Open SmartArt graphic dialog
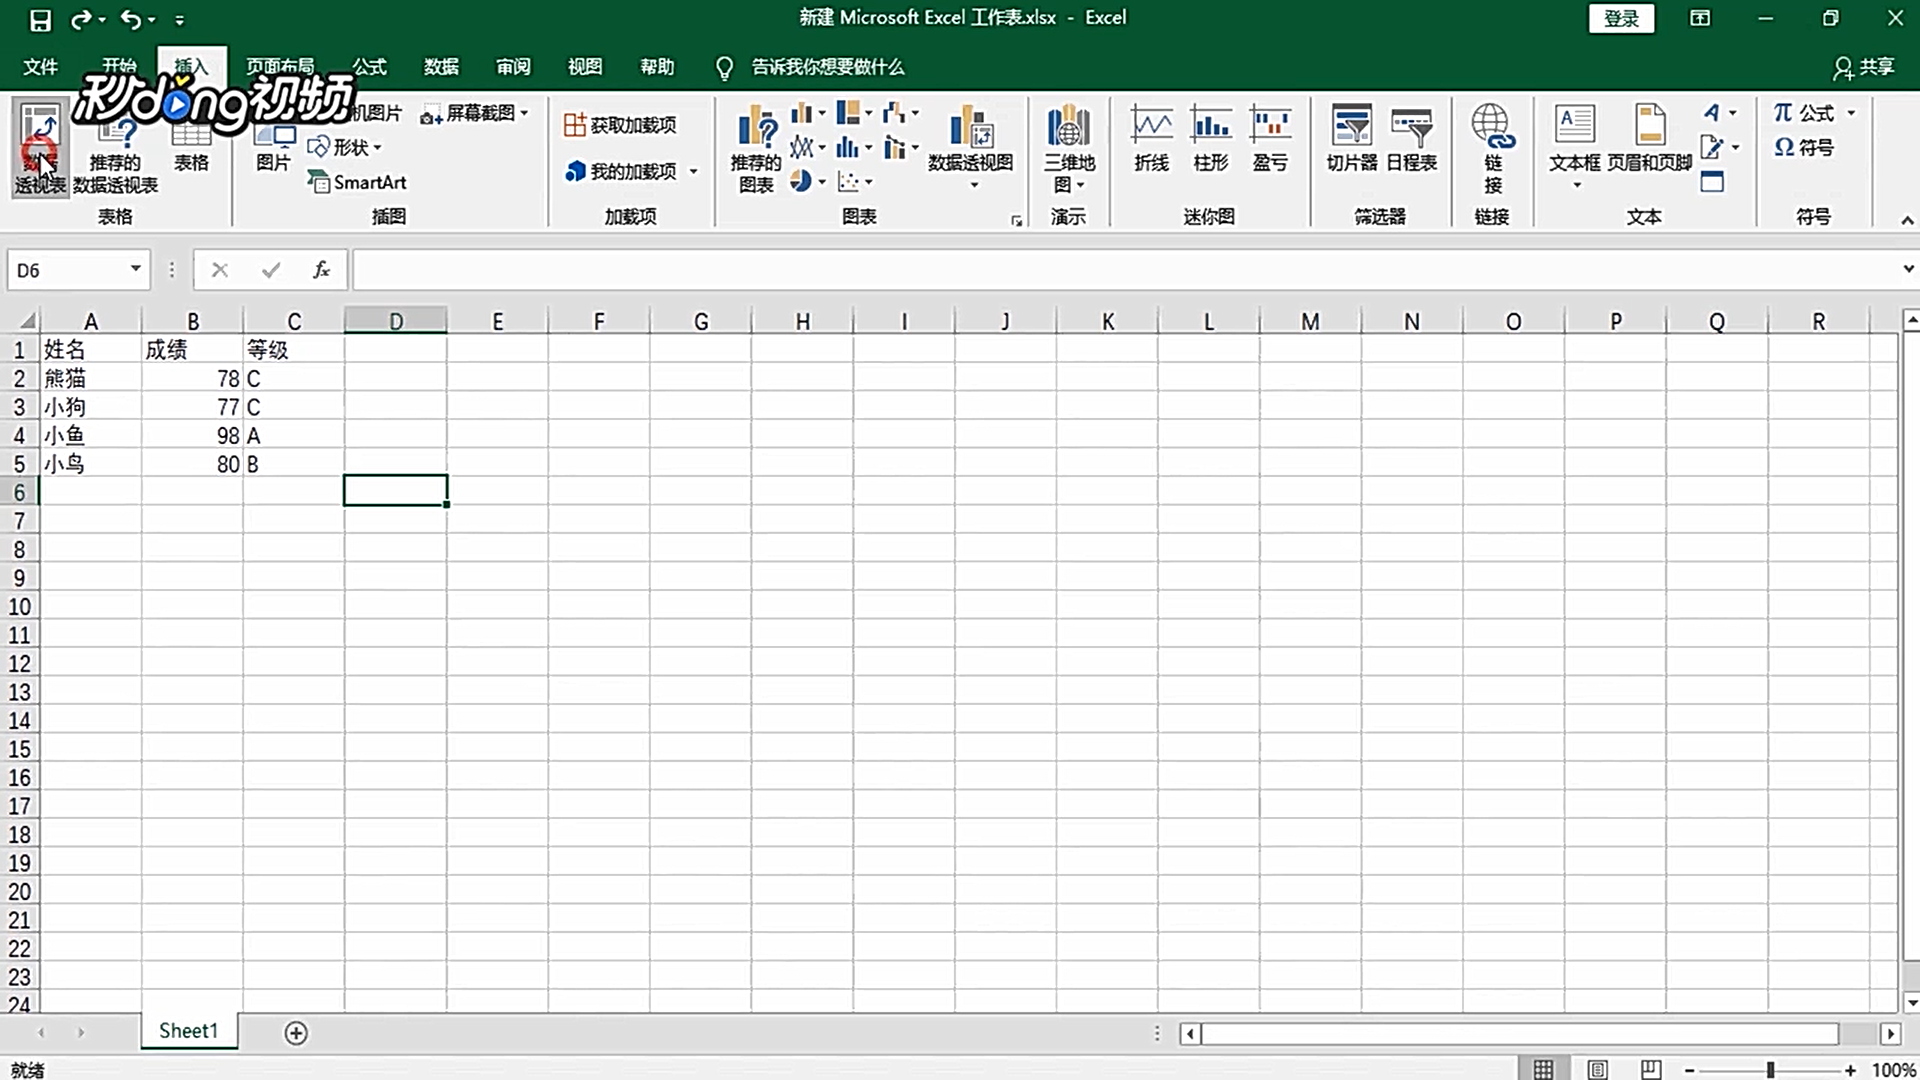 click(x=358, y=182)
